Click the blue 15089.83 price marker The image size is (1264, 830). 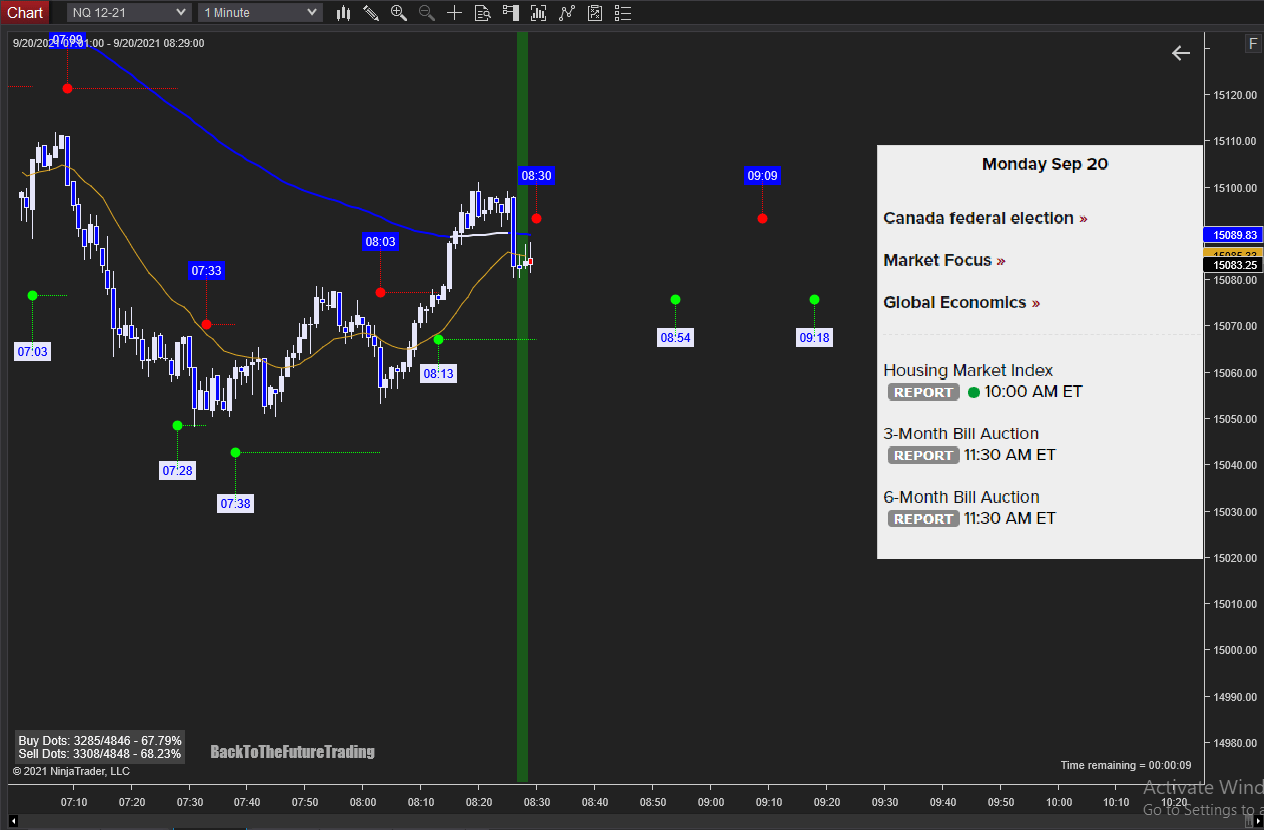(1233, 235)
